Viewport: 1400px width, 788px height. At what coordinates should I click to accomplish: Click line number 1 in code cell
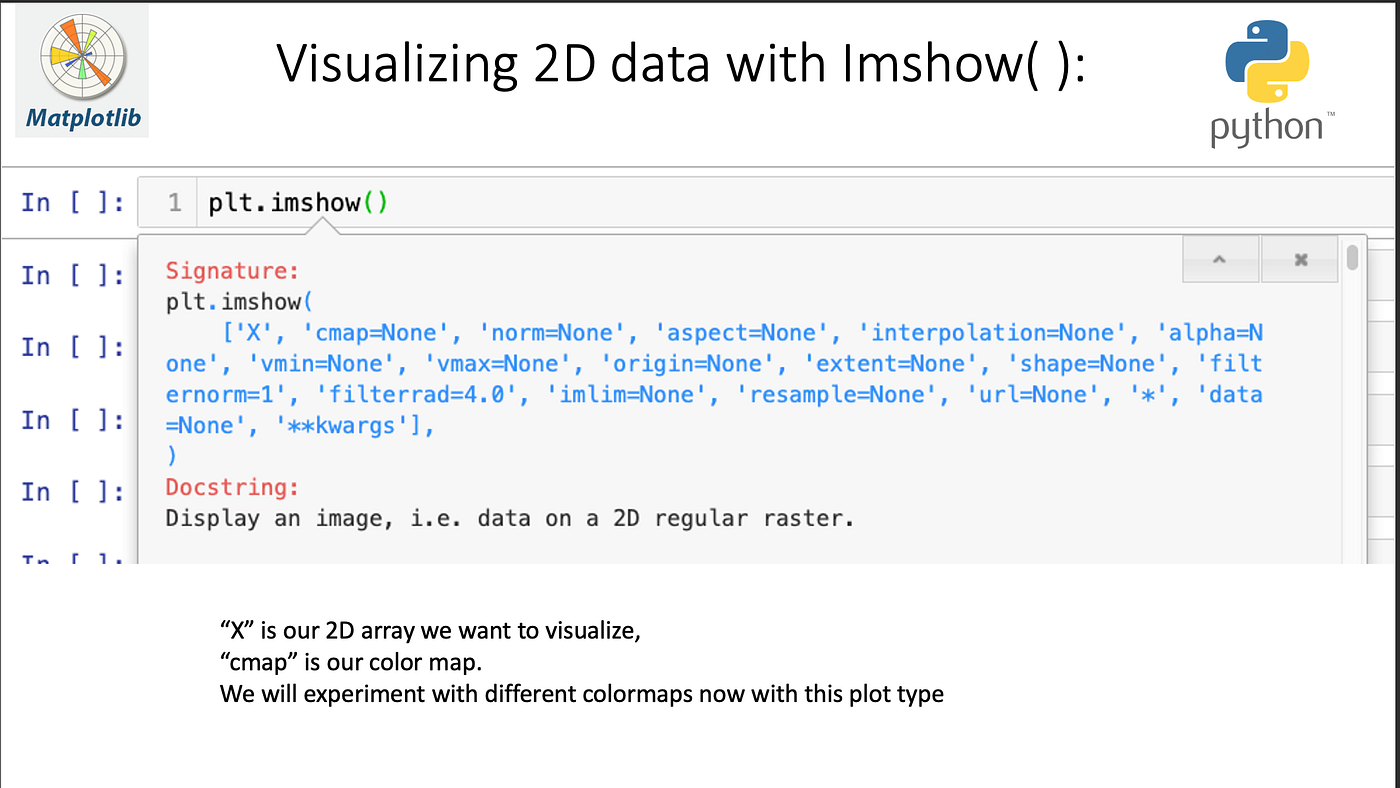175,203
